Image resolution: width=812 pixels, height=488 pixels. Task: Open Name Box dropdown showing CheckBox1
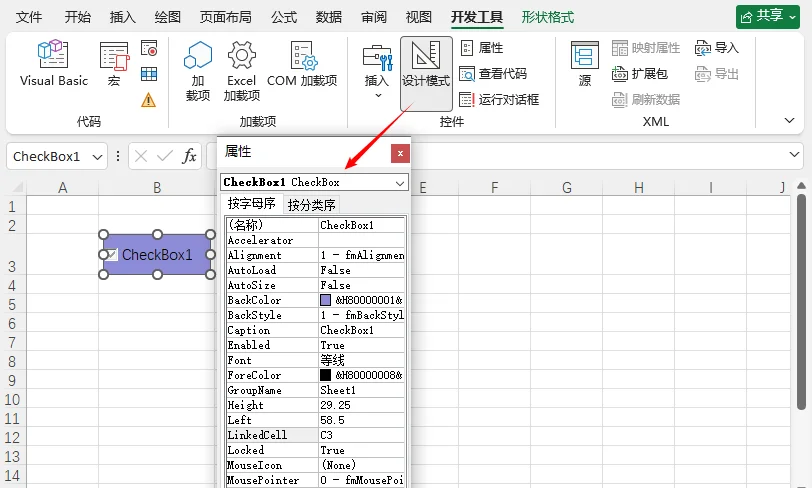97,156
